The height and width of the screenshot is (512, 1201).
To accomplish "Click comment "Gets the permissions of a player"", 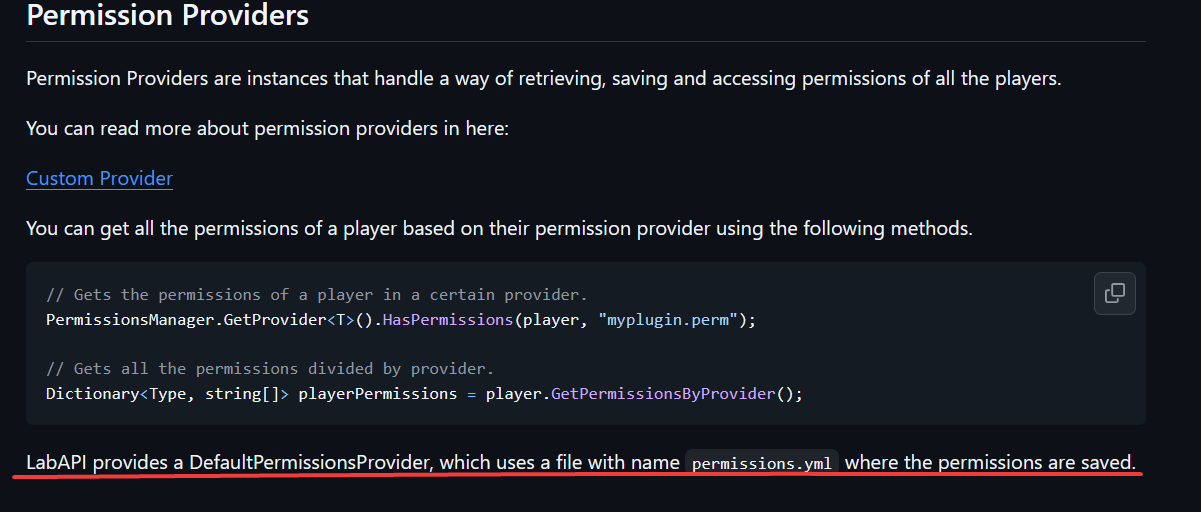I will pos(317,295).
